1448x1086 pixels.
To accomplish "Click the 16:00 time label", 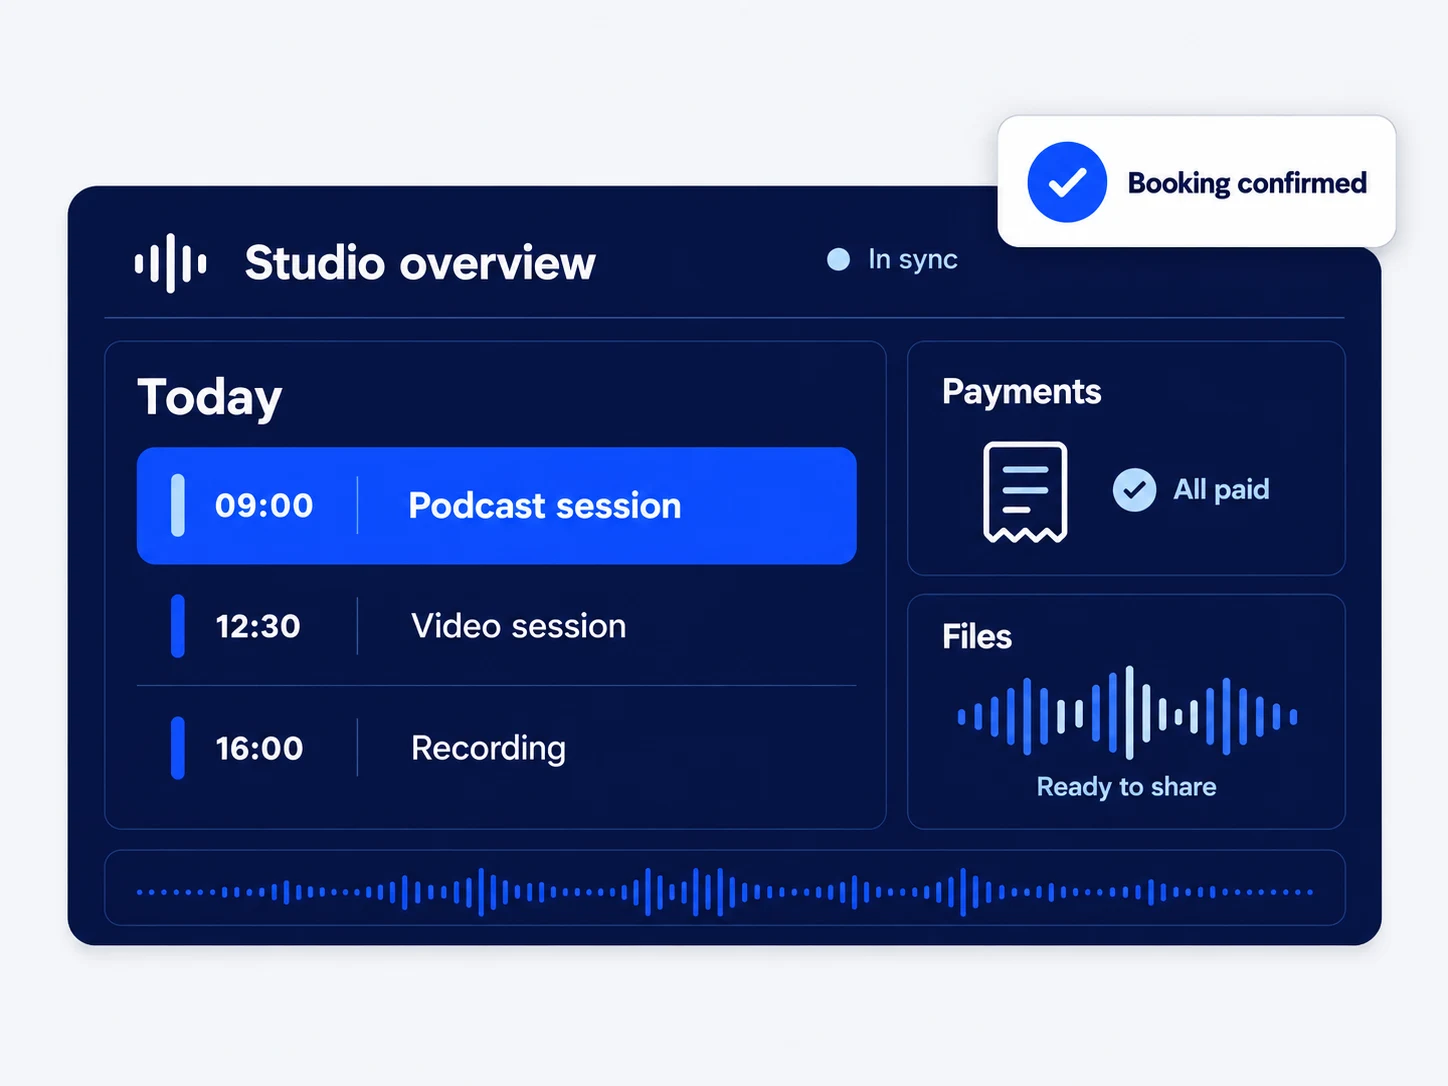I will click(259, 748).
